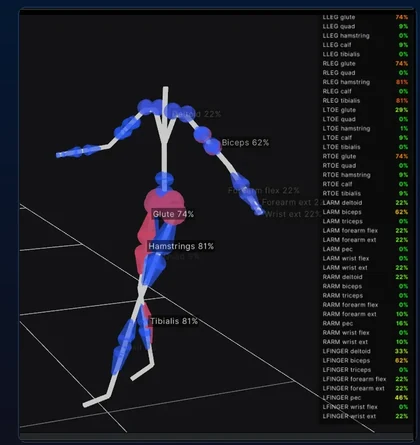The height and width of the screenshot is (445, 420).
Task: Pick the RLEG calf entry
Action: (365, 91)
